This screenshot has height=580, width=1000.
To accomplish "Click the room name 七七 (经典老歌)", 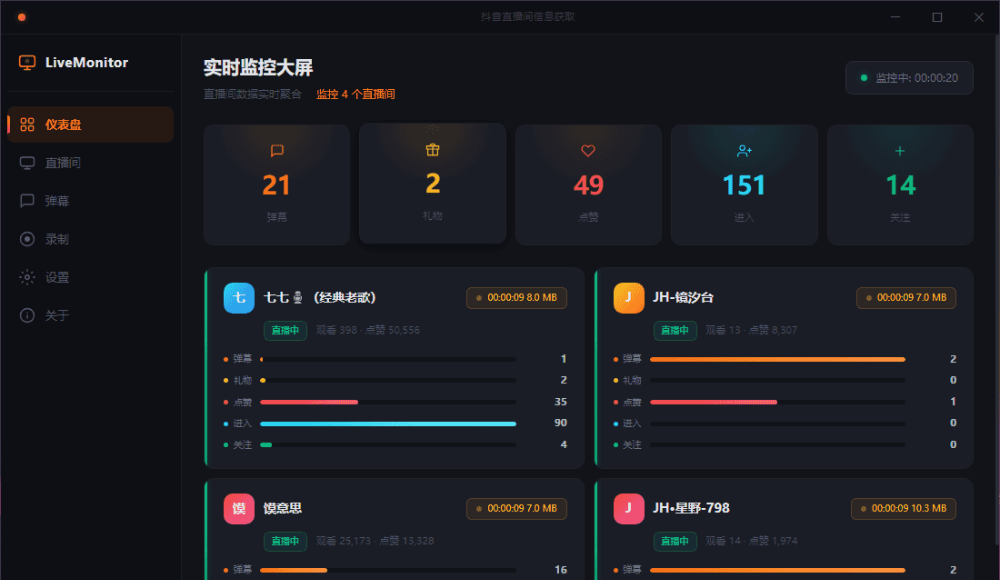I will pos(320,297).
